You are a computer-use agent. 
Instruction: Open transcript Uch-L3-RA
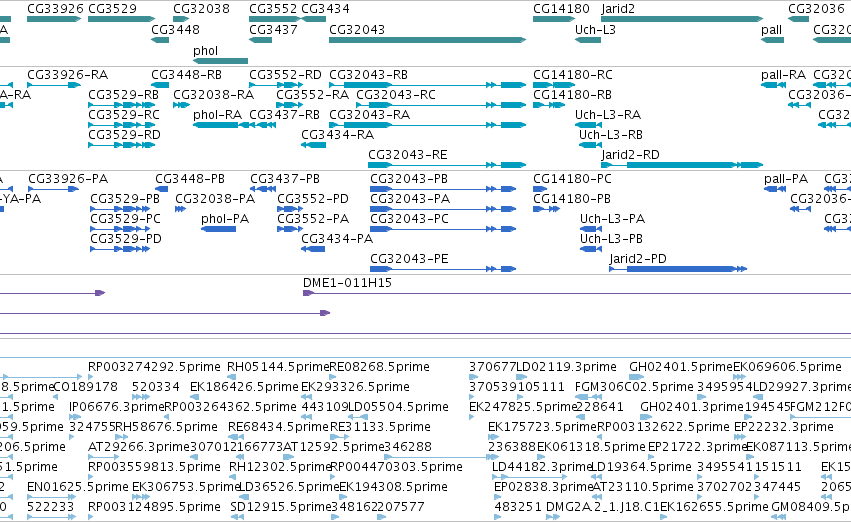tap(608, 115)
